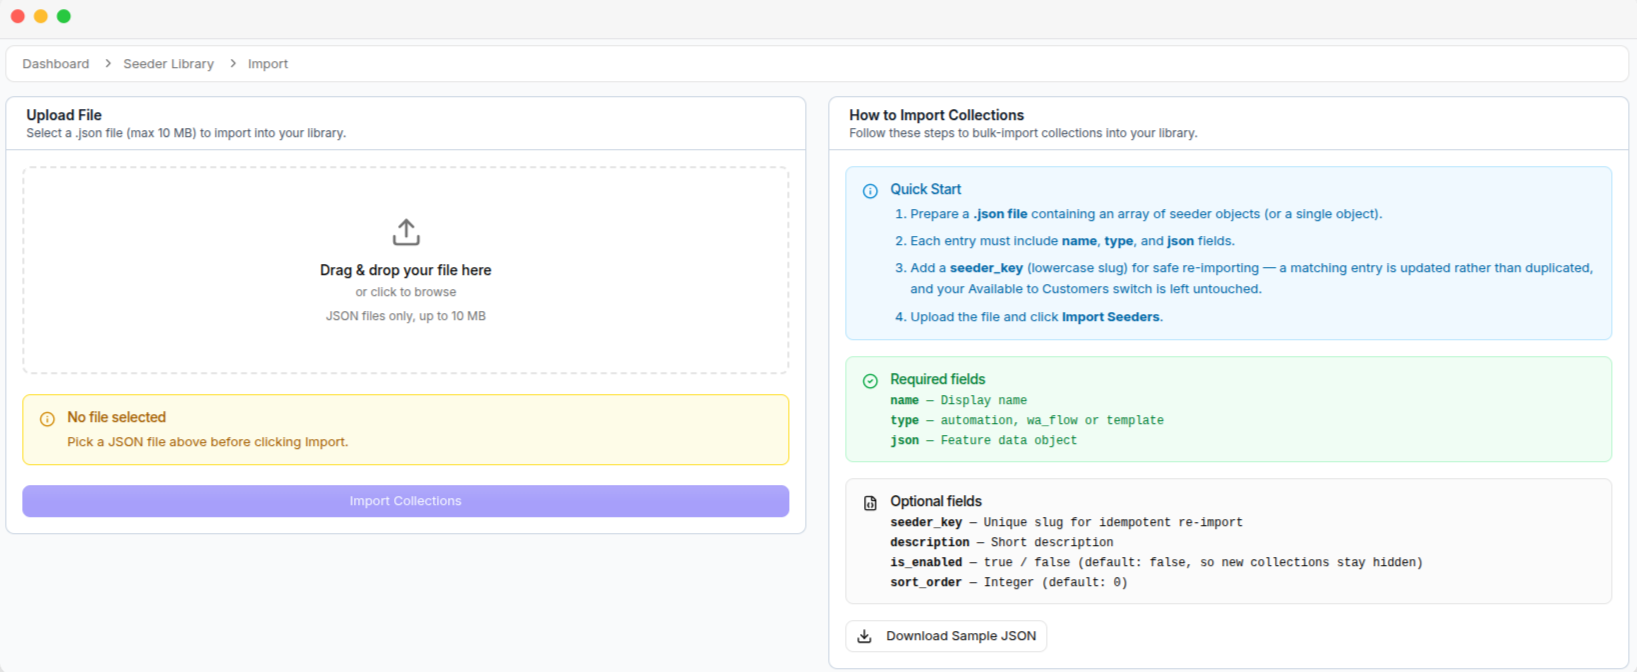
Task: Click the Upload File heading
Action: tap(64, 115)
